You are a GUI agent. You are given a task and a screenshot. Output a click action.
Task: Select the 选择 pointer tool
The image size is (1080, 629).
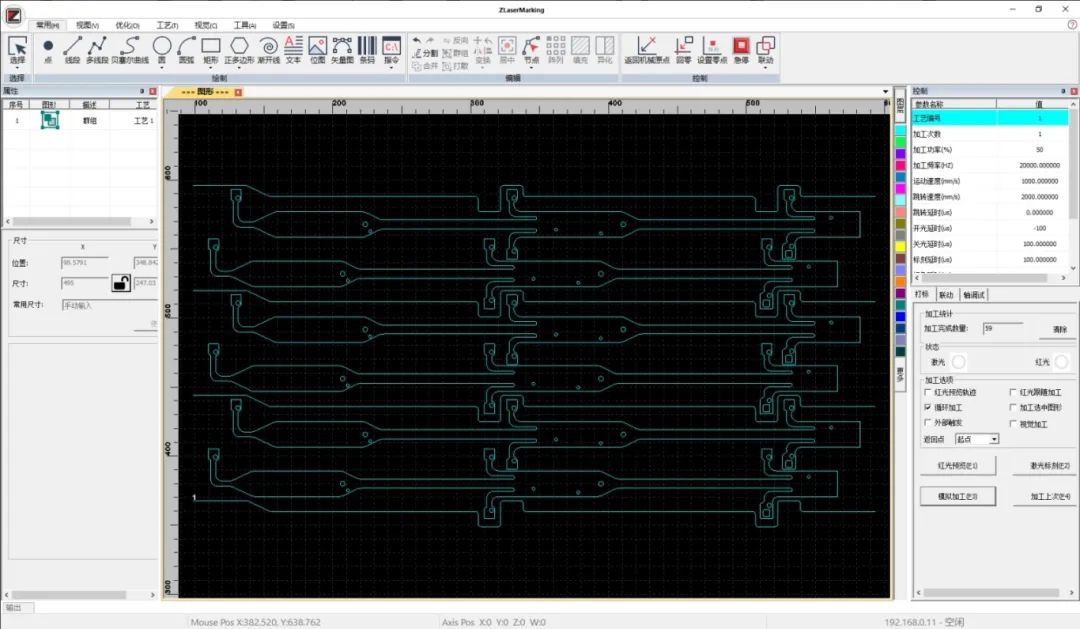[x=17, y=50]
